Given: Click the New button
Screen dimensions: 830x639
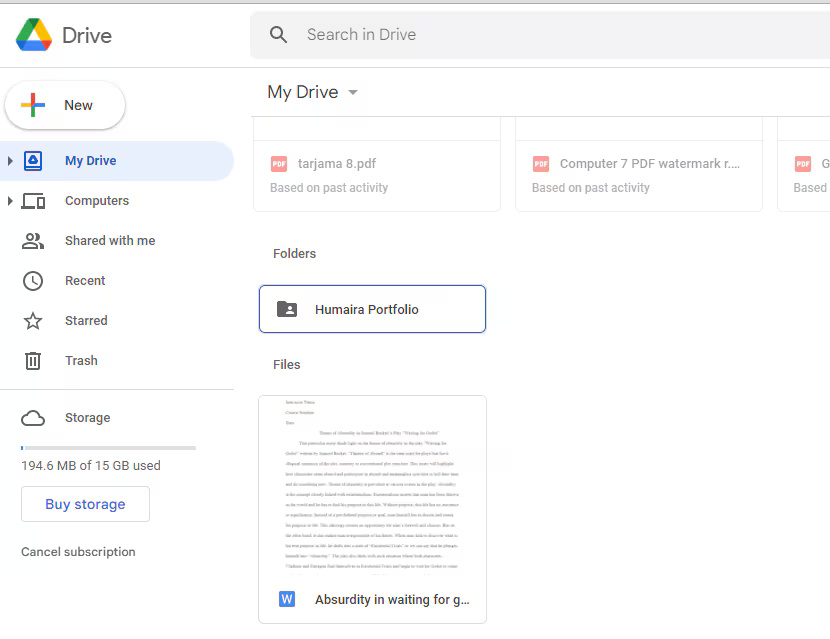Looking at the screenshot, I should tap(64, 104).
